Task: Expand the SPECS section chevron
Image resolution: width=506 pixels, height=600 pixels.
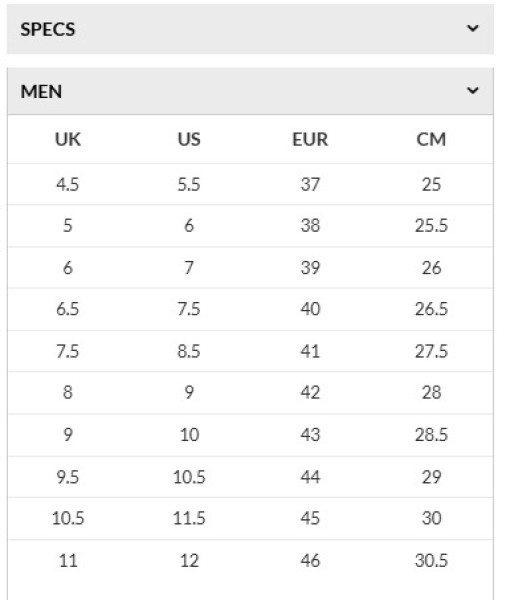Action: (x=473, y=28)
